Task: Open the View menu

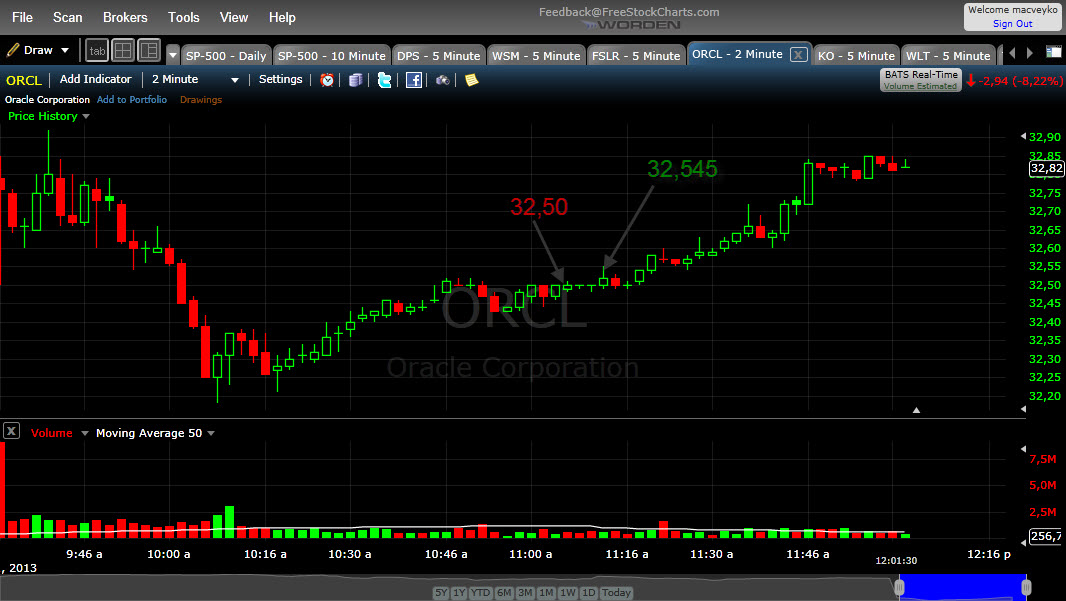Action: (x=234, y=17)
